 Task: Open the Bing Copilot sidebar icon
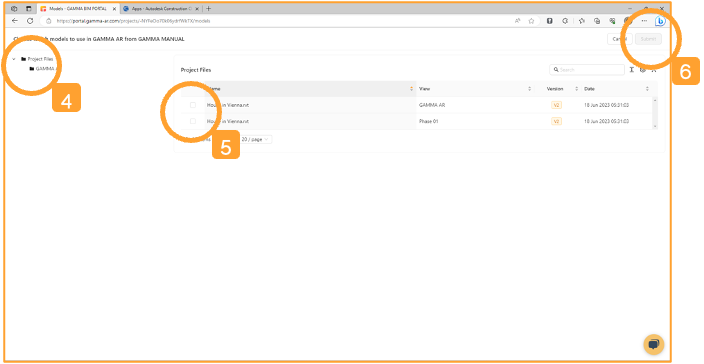point(660,21)
